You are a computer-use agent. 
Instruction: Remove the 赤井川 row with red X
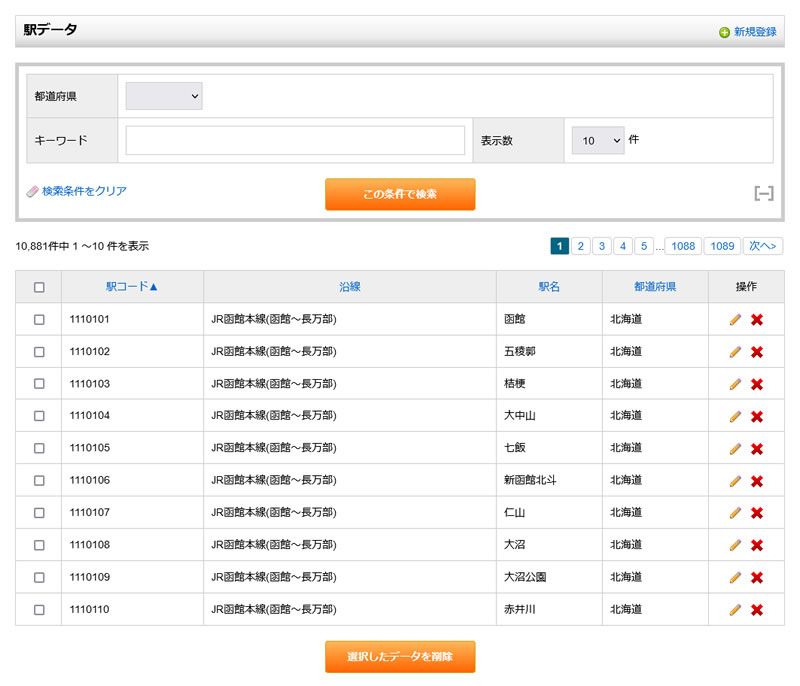757,610
